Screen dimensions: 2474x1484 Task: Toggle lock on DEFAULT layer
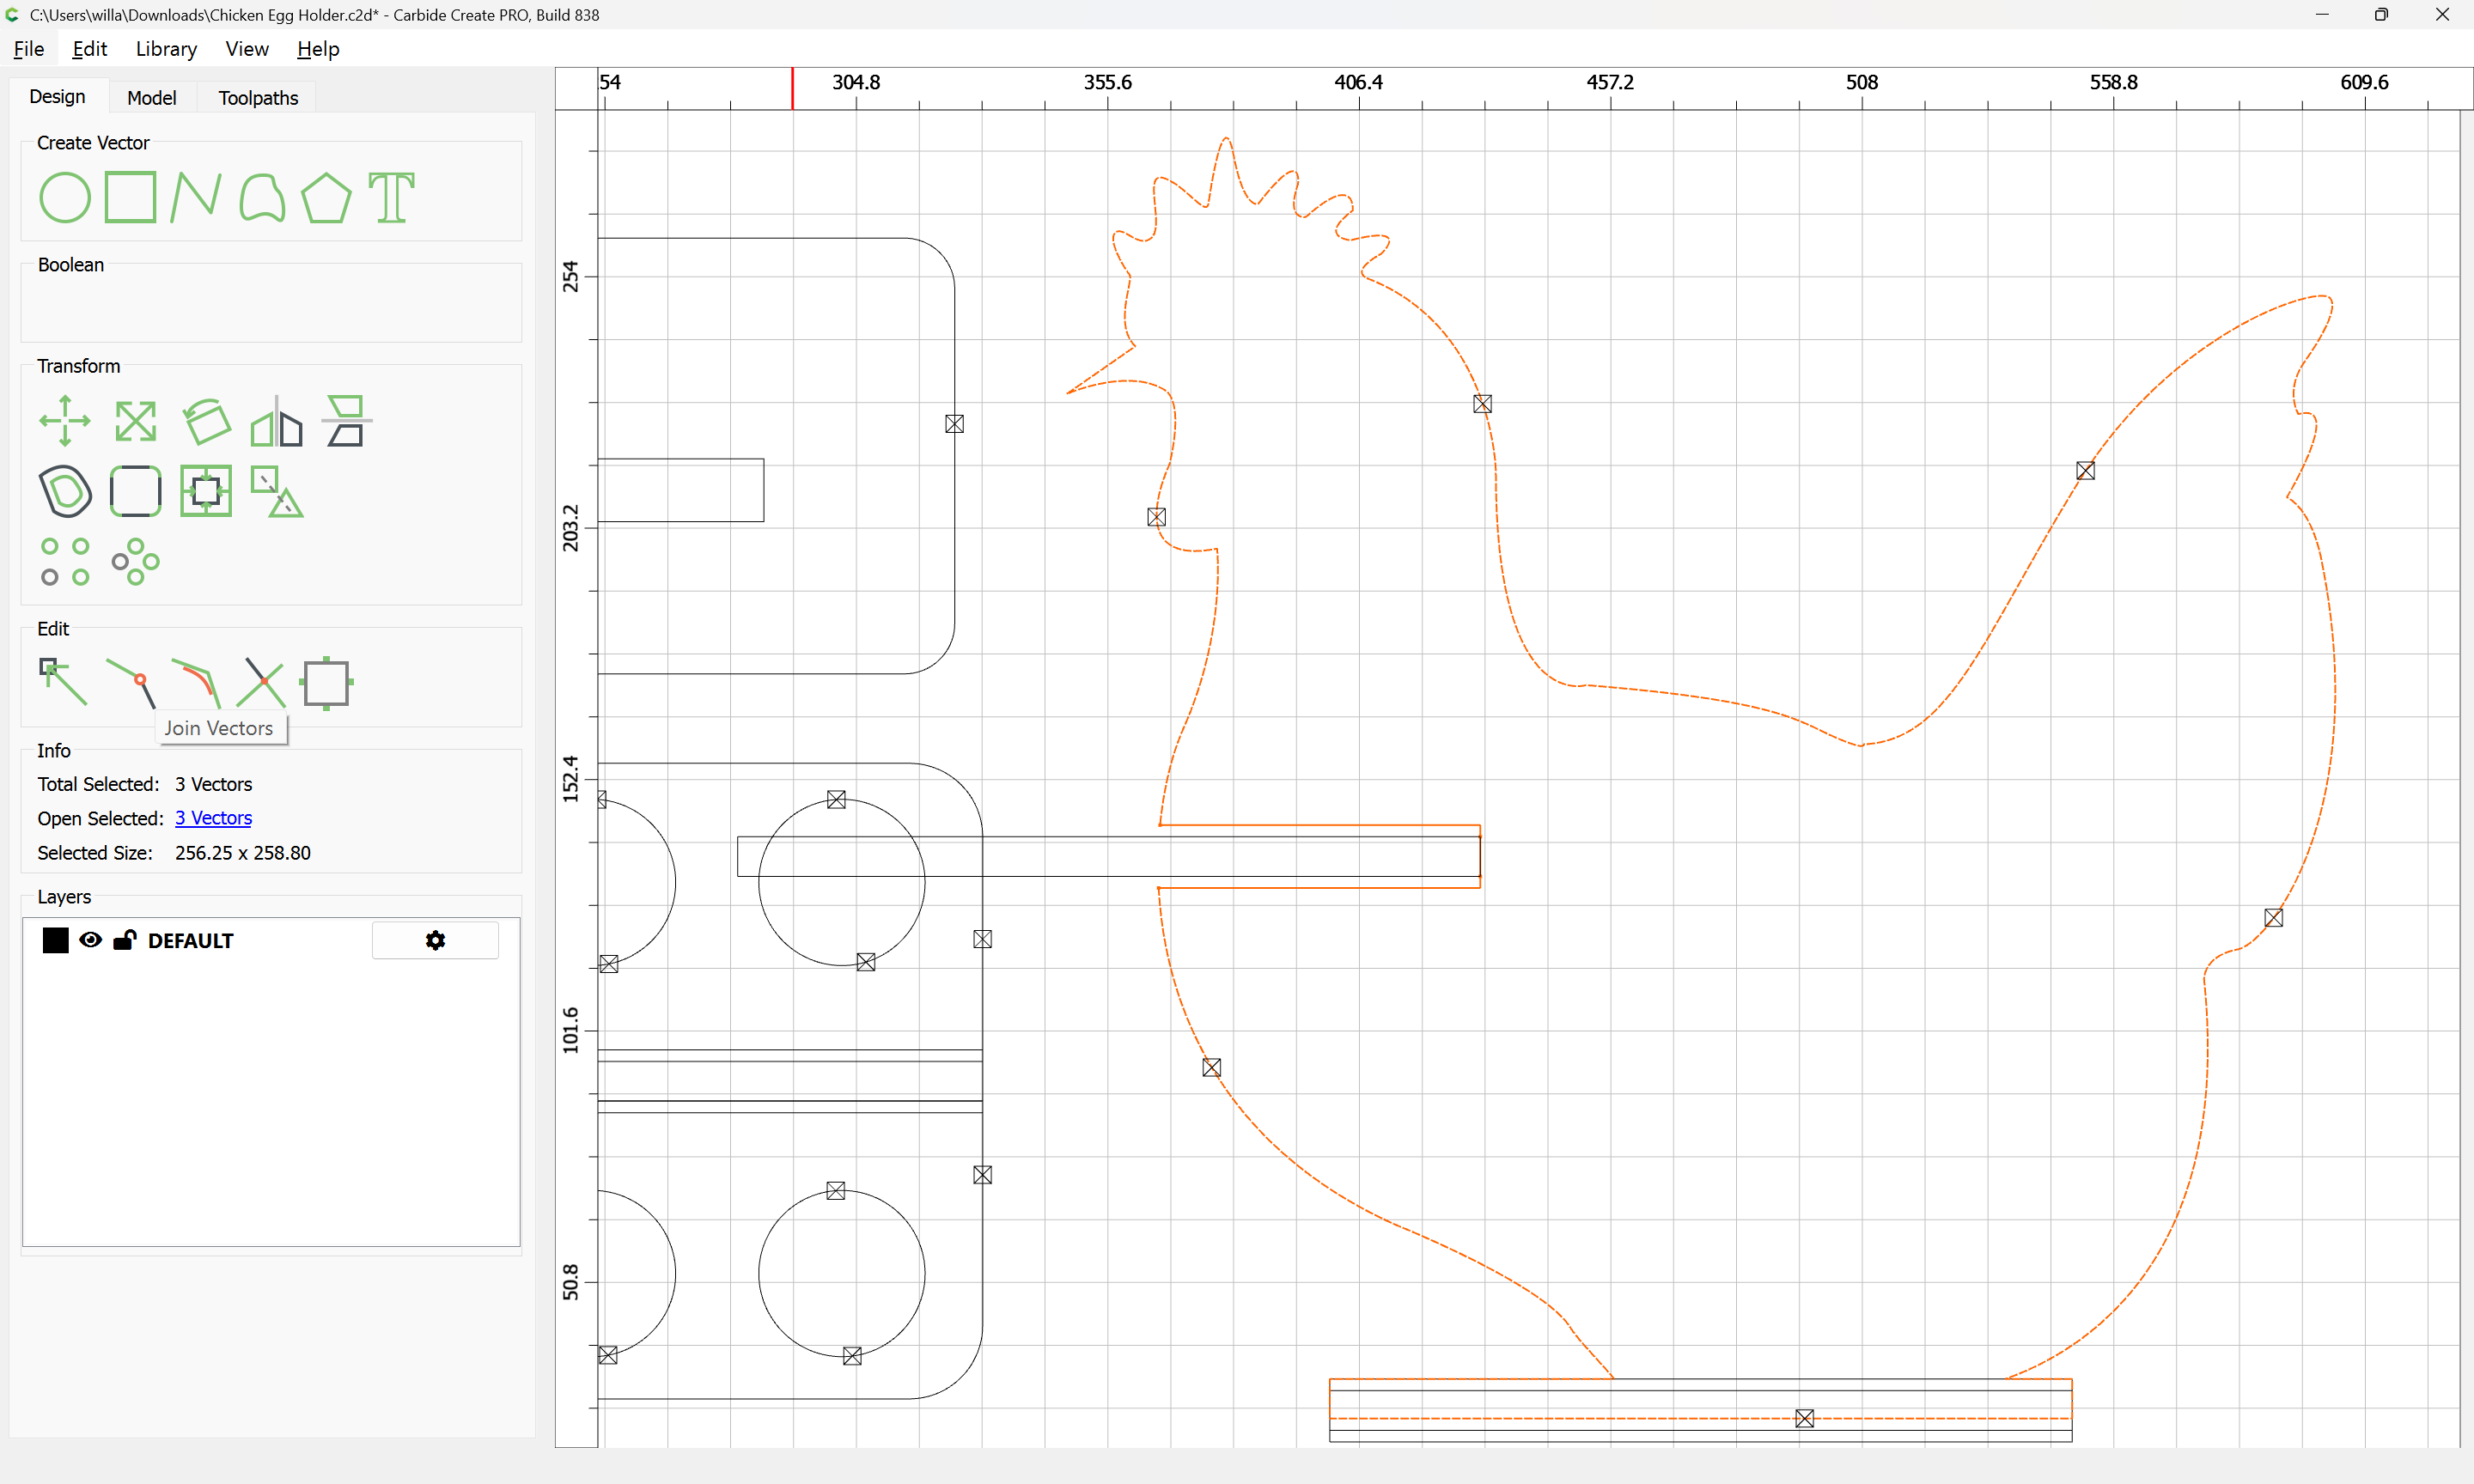(124, 940)
